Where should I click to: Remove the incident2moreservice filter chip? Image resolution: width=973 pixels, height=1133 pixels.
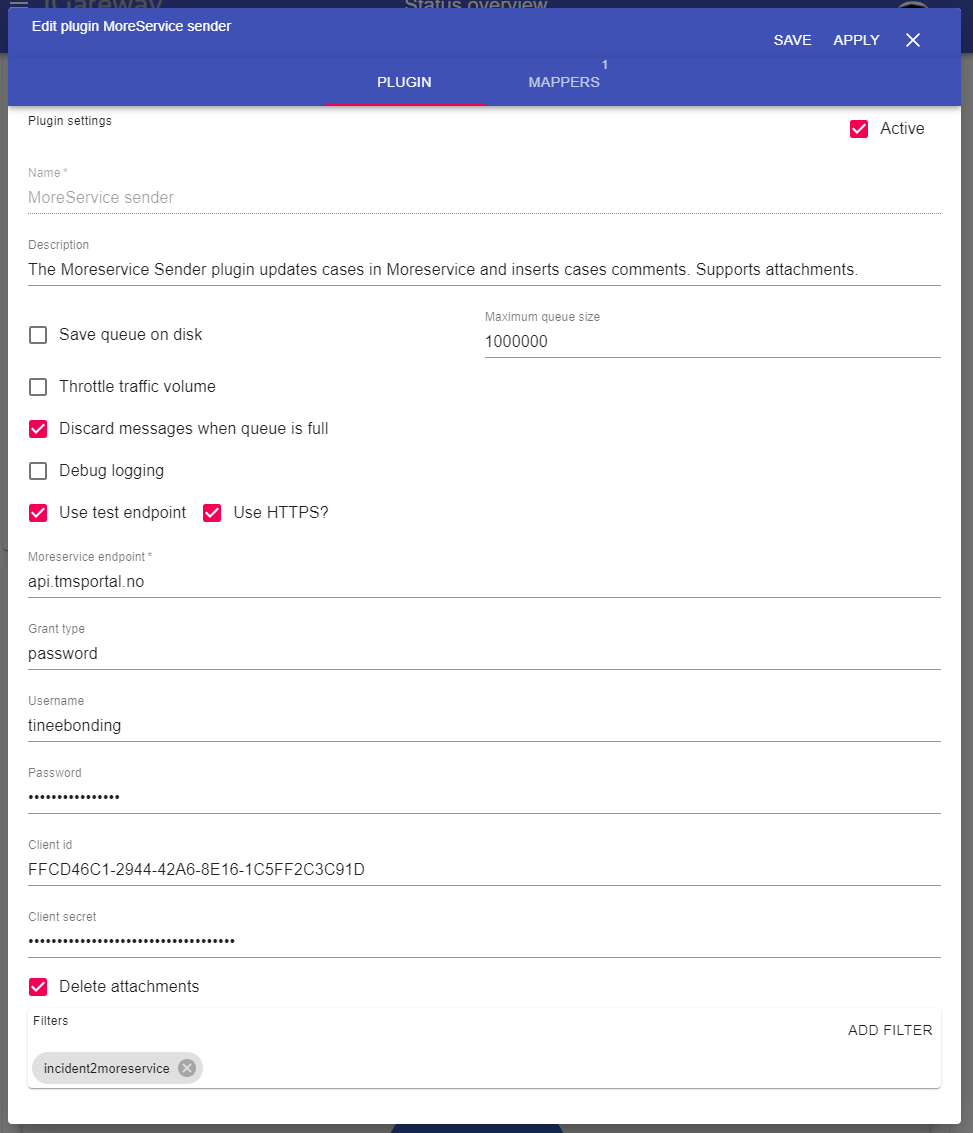click(187, 1068)
